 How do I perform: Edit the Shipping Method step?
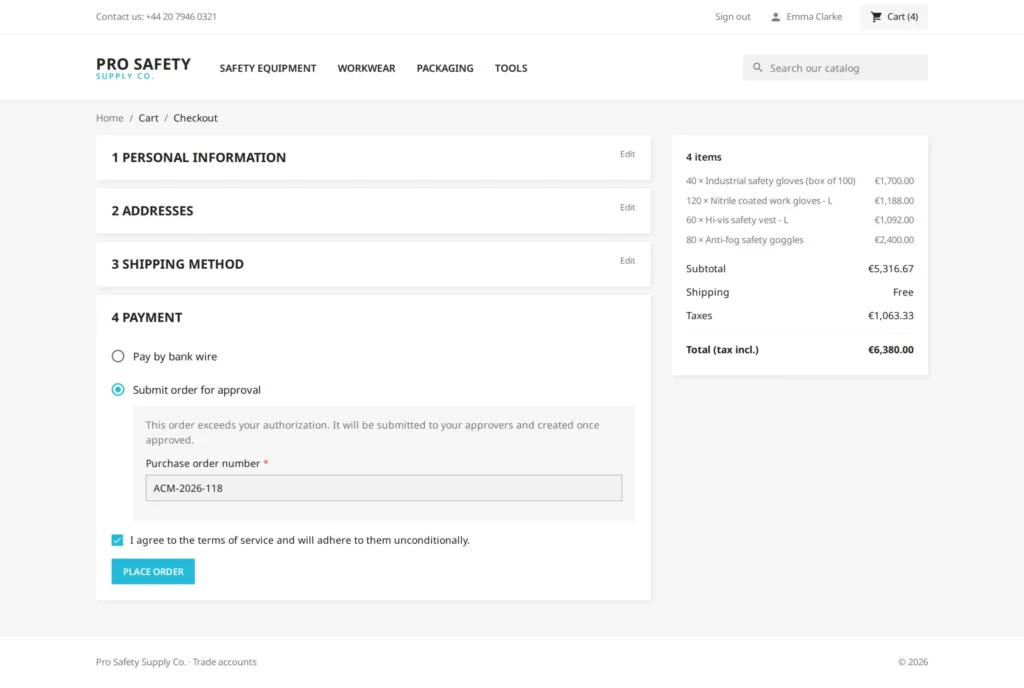(x=627, y=260)
